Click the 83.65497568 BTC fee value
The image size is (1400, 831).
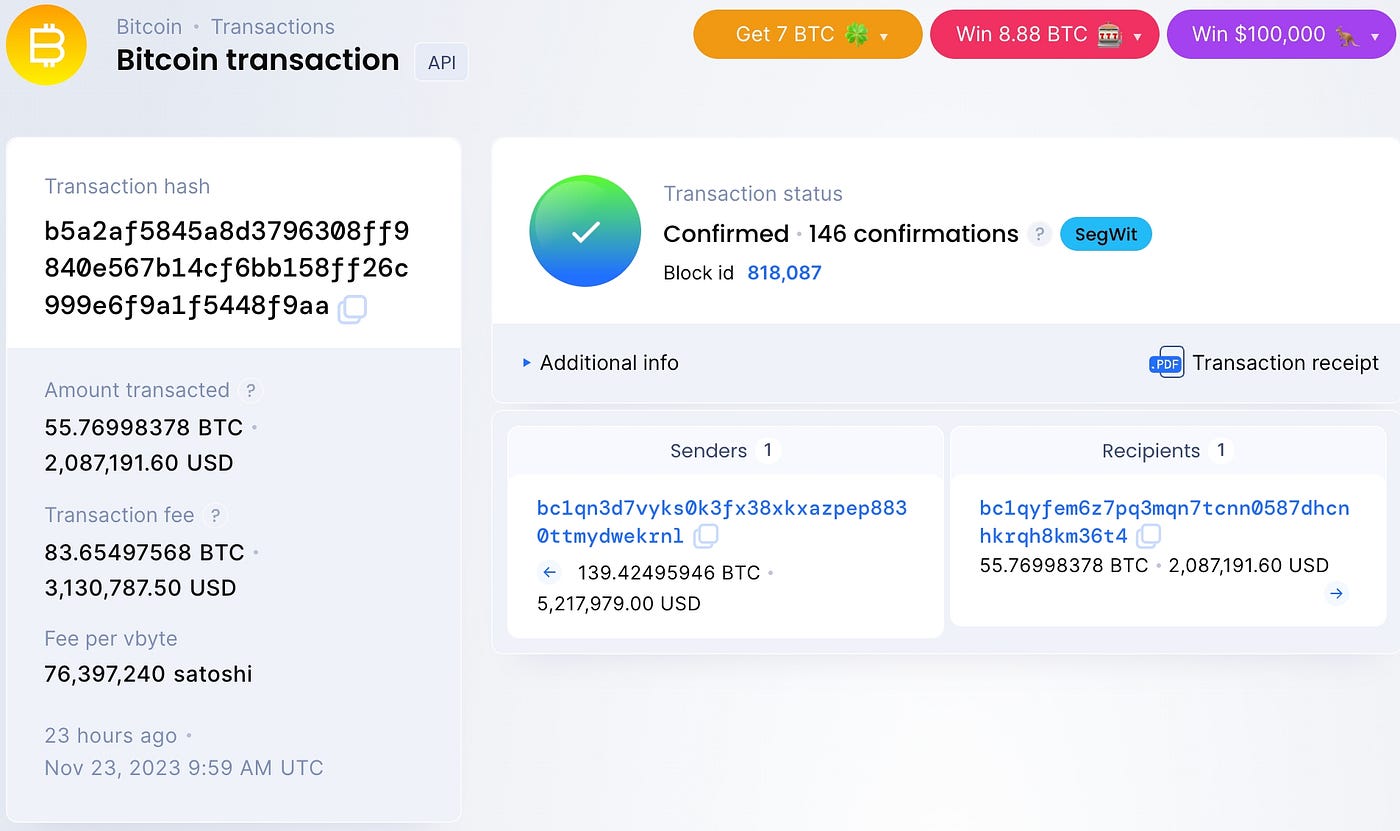click(x=144, y=552)
